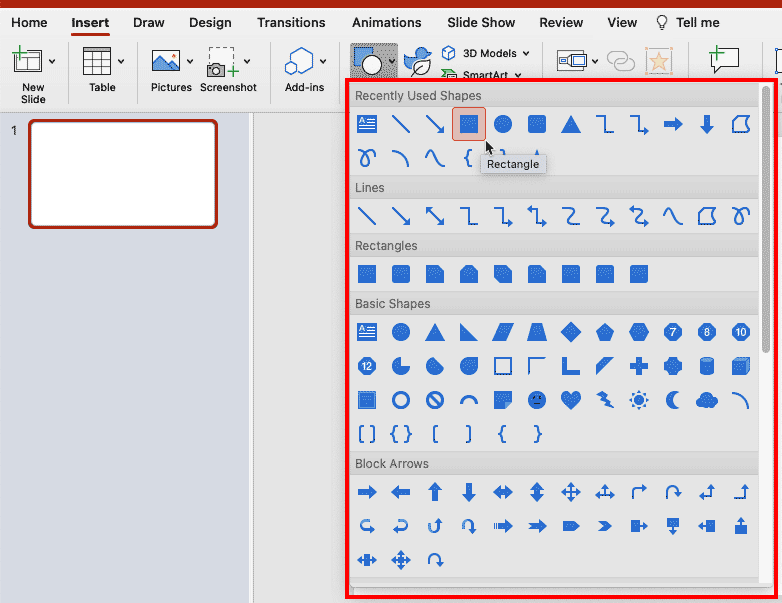Choose the No Symbol shape

point(435,400)
